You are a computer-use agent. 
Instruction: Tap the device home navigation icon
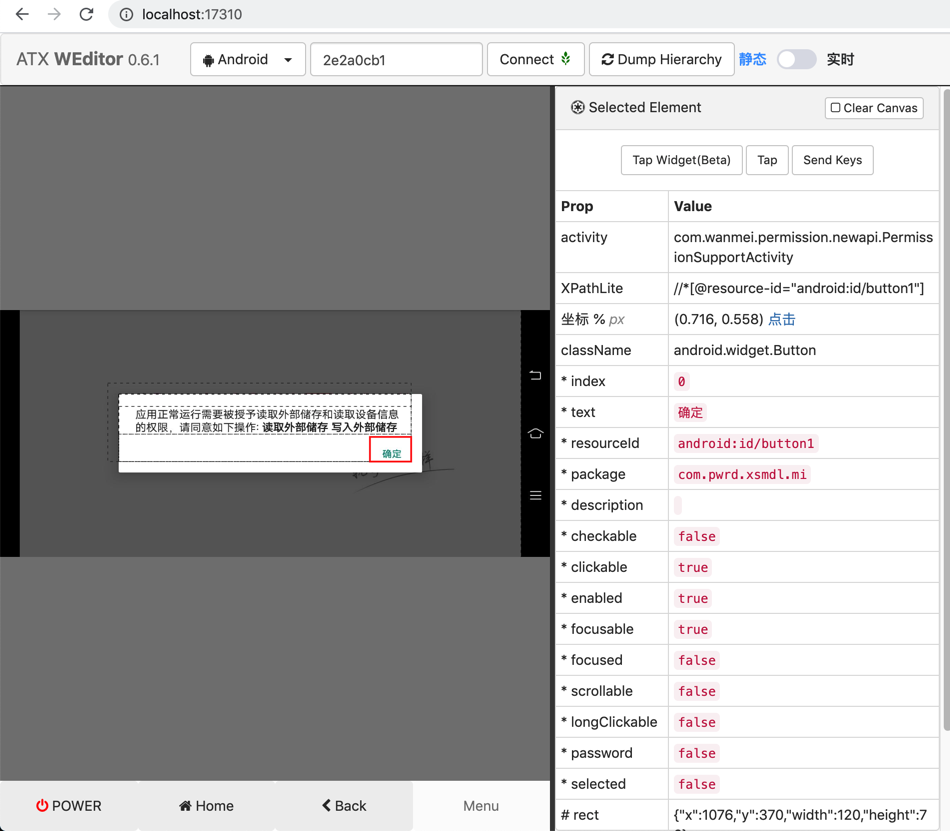click(x=536, y=434)
